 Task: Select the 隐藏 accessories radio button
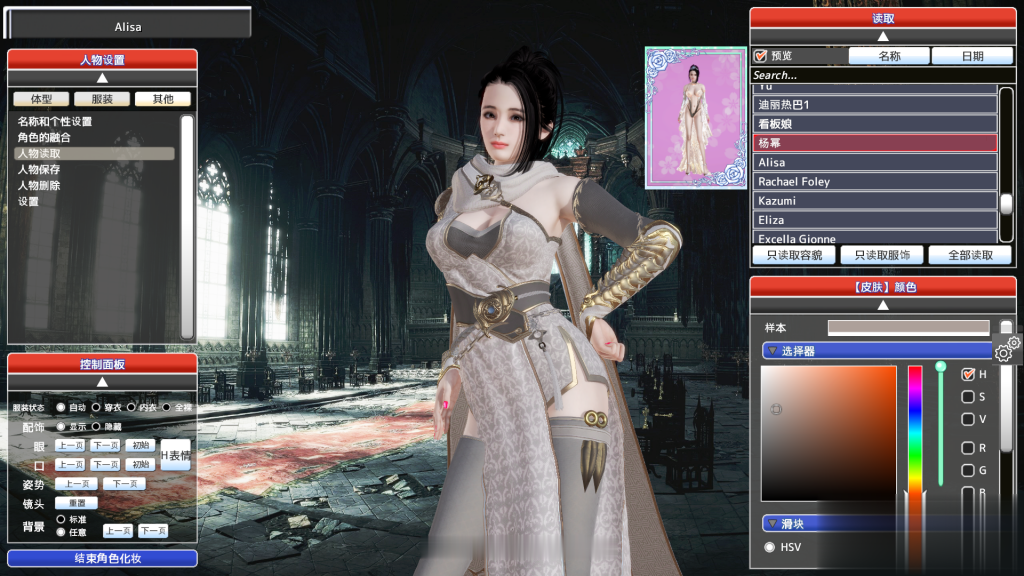(x=97, y=427)
